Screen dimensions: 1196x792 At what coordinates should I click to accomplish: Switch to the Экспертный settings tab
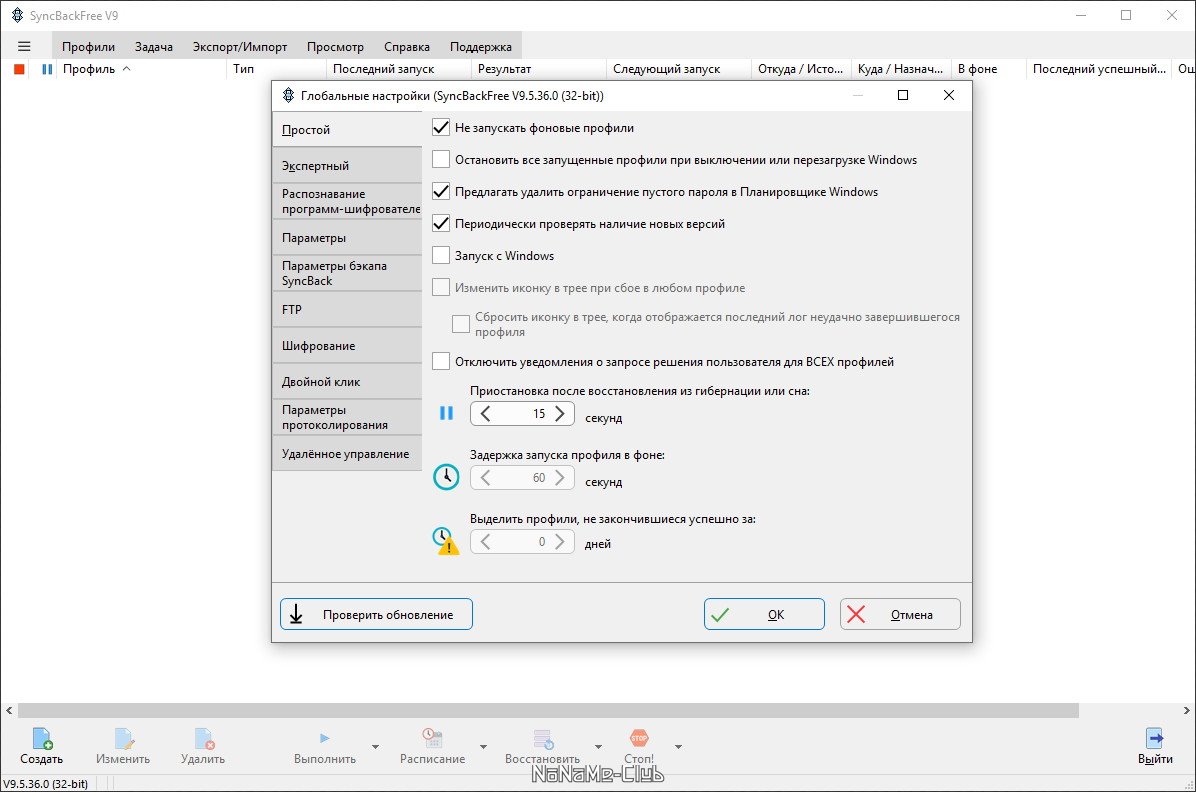pos(347,166)
